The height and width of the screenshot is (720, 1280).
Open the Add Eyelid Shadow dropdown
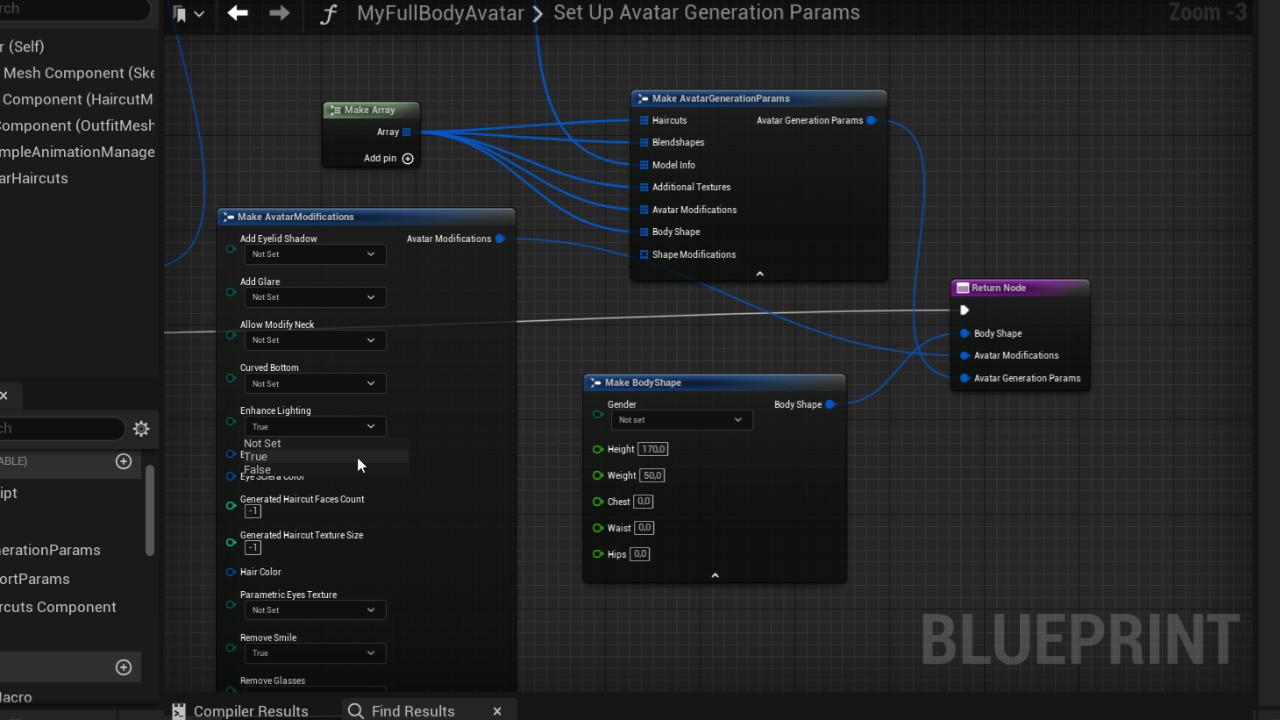[314, 254]
